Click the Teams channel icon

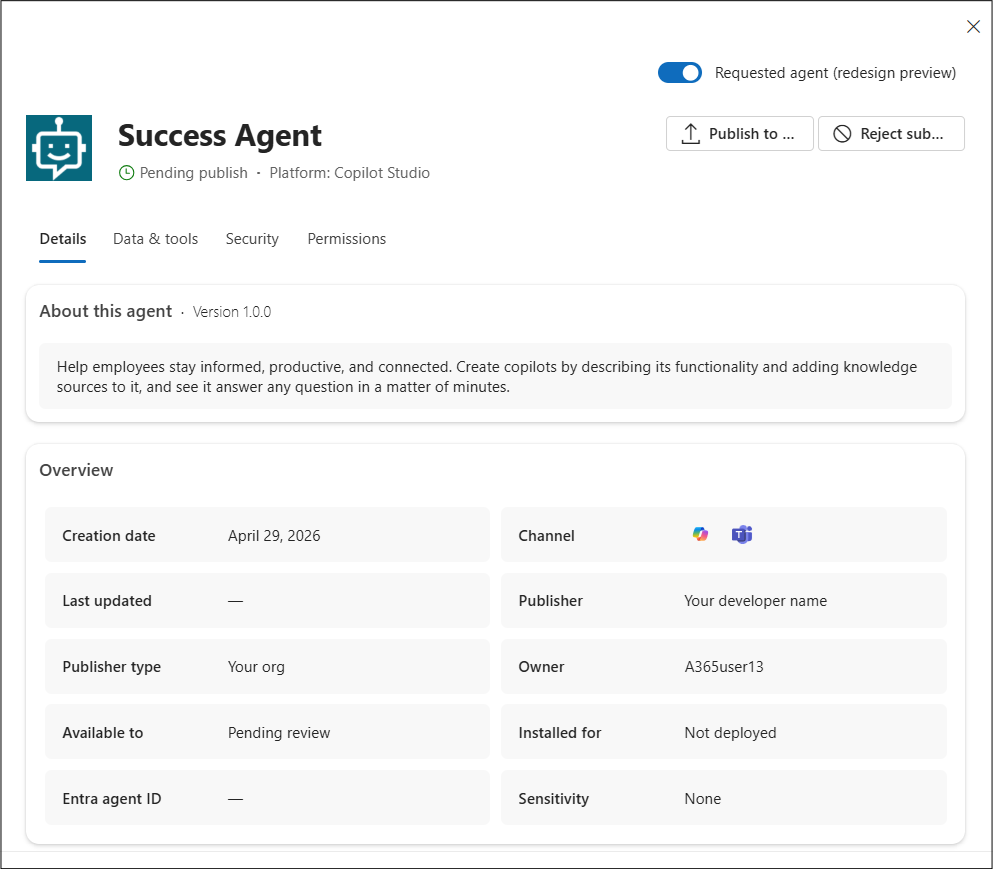pyautogui.click(x=742, y=535)
